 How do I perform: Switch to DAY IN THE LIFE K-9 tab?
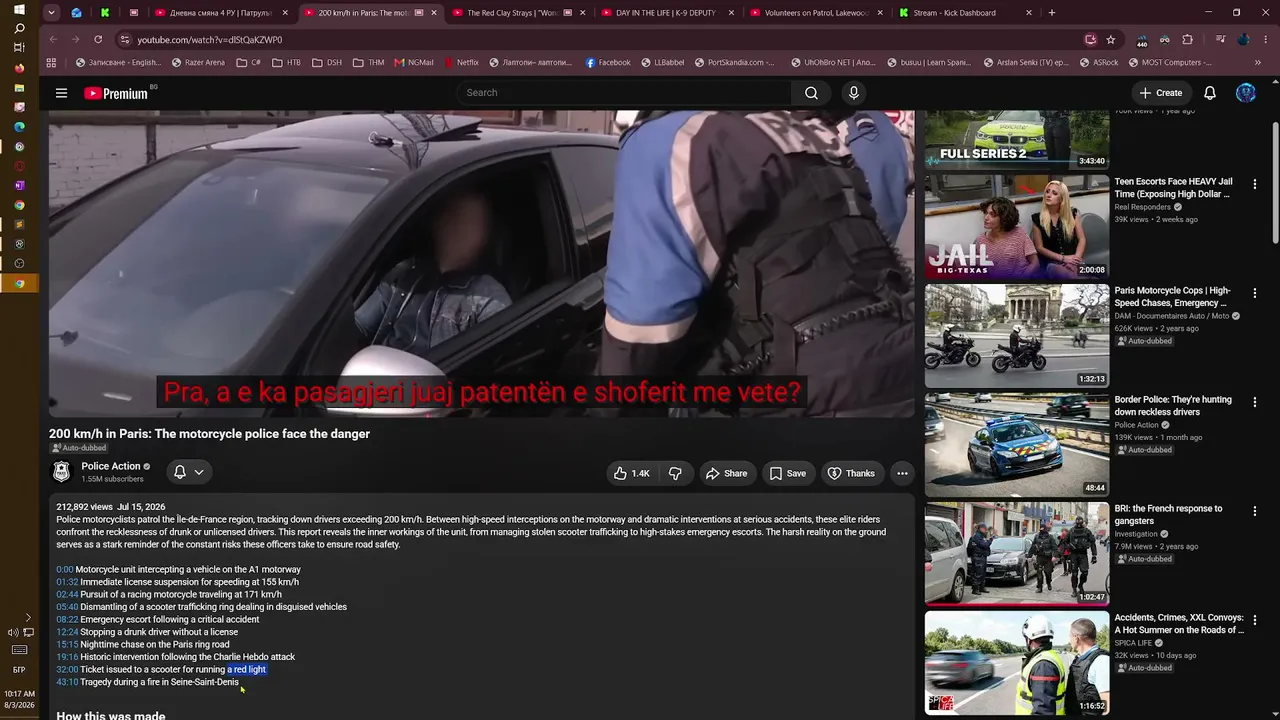click(666, 13)
